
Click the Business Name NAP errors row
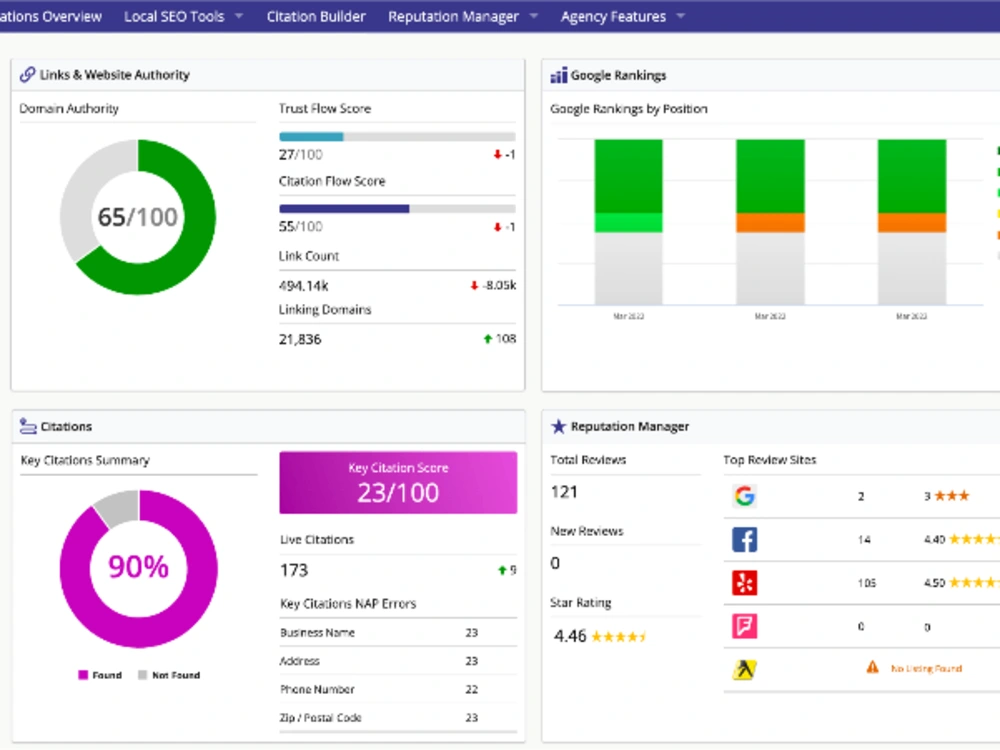(x=398, y=633)
